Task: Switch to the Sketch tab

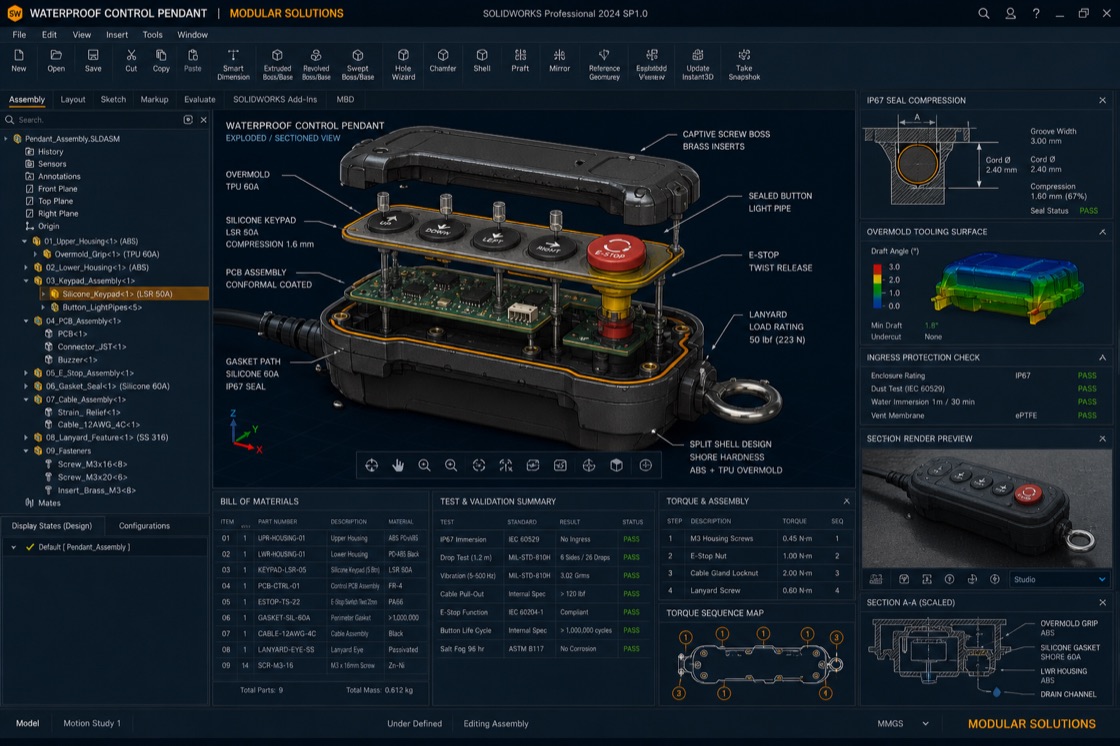Action: 113,99
